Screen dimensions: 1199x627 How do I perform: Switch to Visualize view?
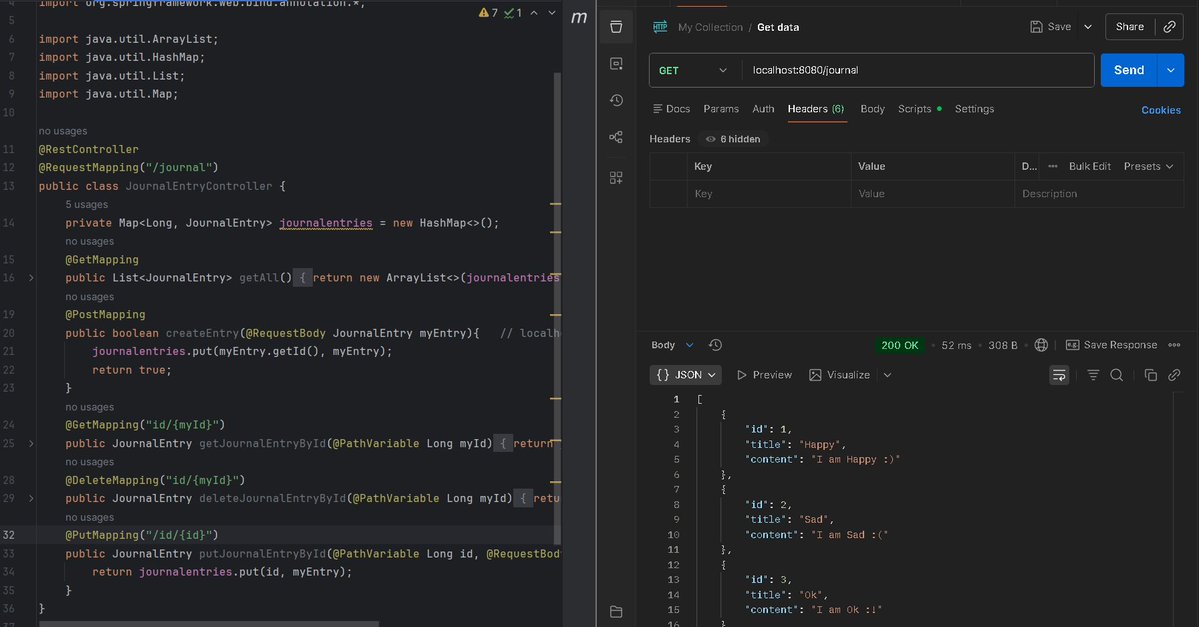click(839, 375)
